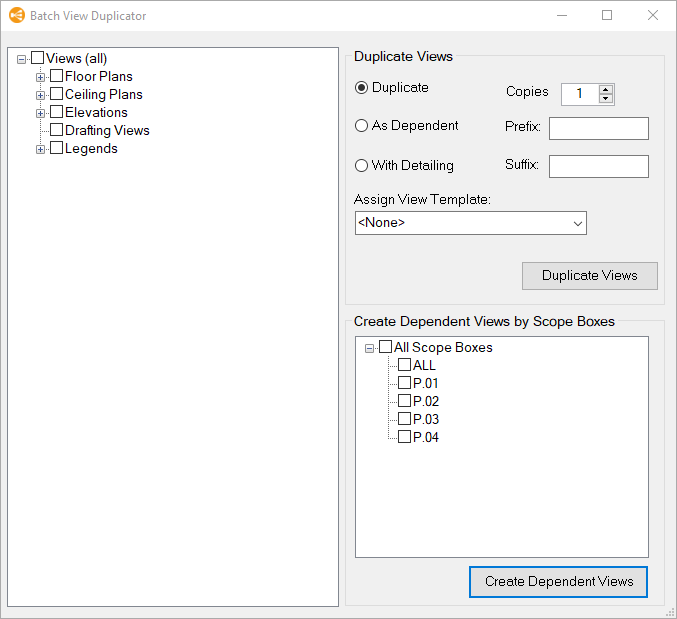Check the Floor Plans checkbox
This screenshot has height=619, width=677.
coord(57,76)
